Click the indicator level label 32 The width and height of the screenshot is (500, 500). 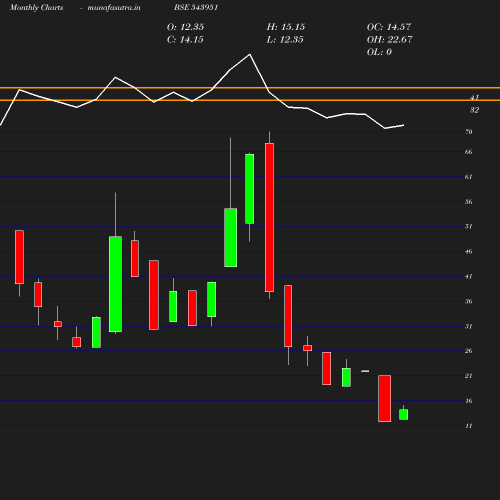coord(474,110)
